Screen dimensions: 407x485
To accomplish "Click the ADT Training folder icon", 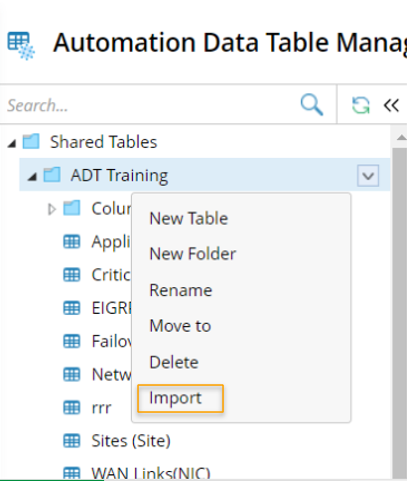I will (x=52, y=175).
